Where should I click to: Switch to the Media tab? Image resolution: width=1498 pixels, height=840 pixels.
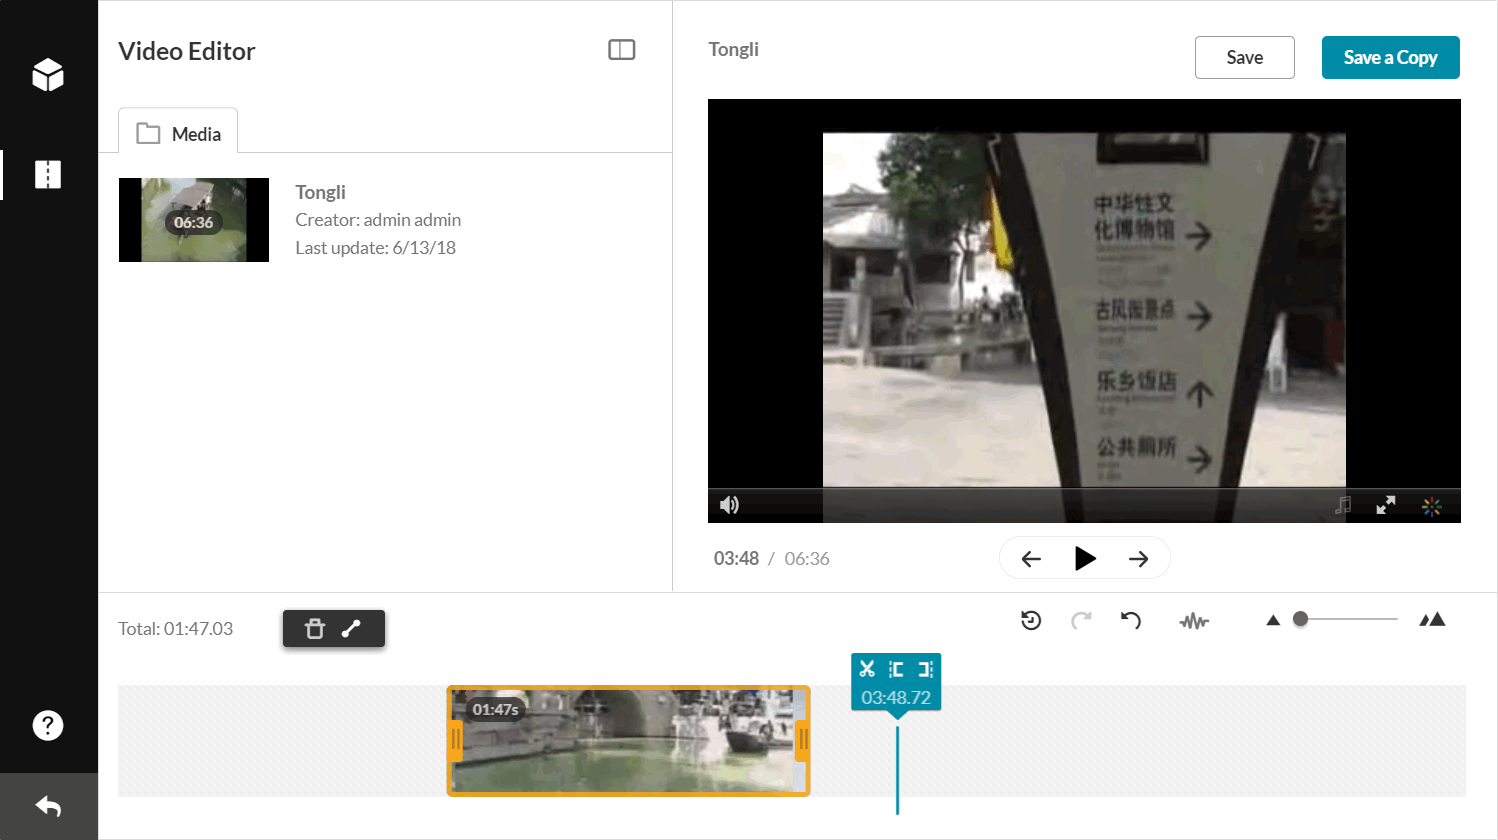[179, 133]
